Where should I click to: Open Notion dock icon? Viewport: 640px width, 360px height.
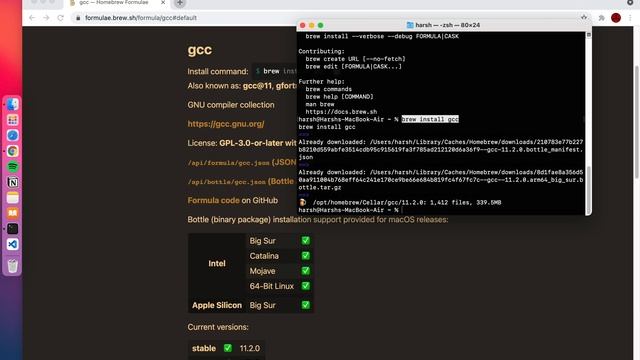pyautogui.click(x=12, y=182)
